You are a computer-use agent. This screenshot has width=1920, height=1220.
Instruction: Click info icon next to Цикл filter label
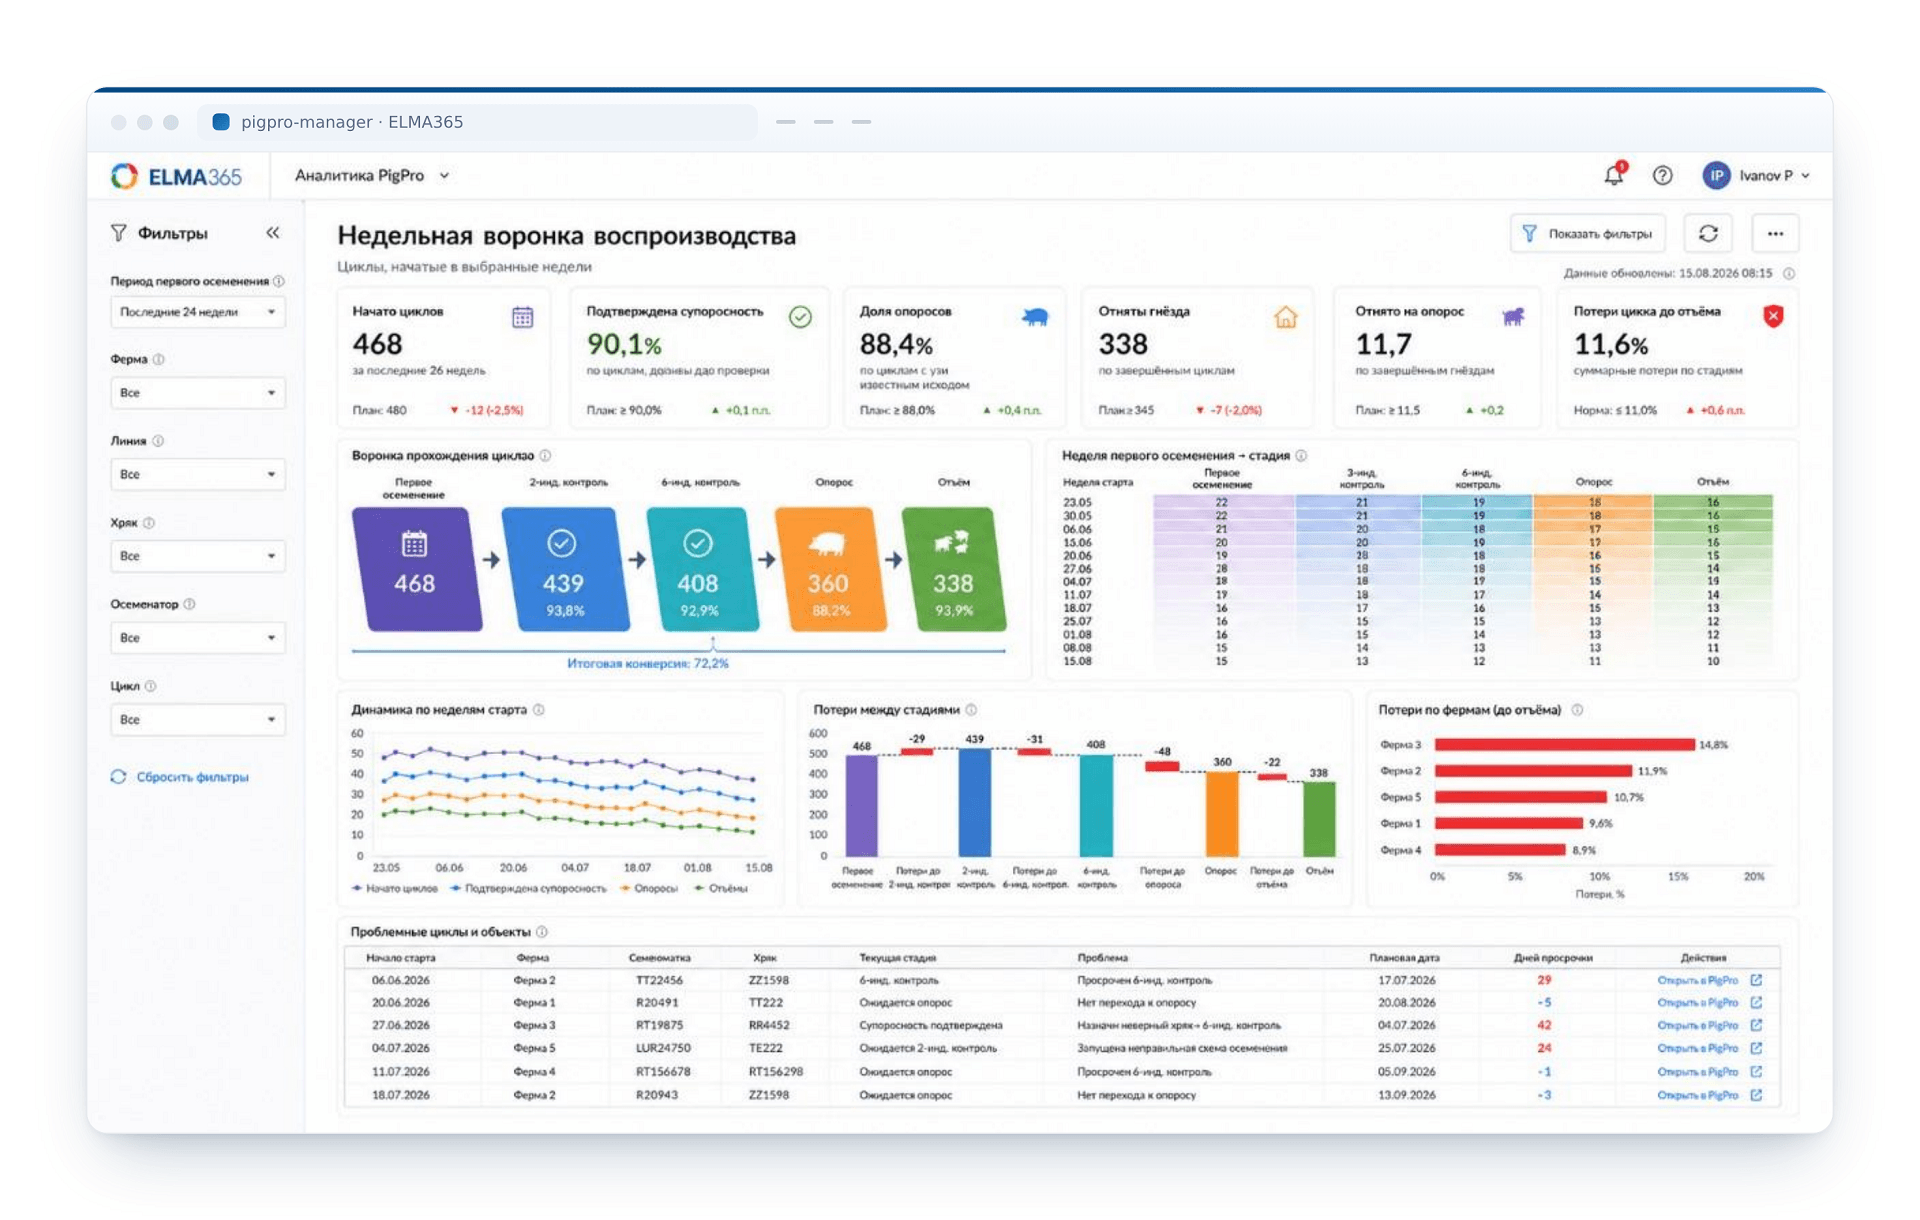click(150, 686)
